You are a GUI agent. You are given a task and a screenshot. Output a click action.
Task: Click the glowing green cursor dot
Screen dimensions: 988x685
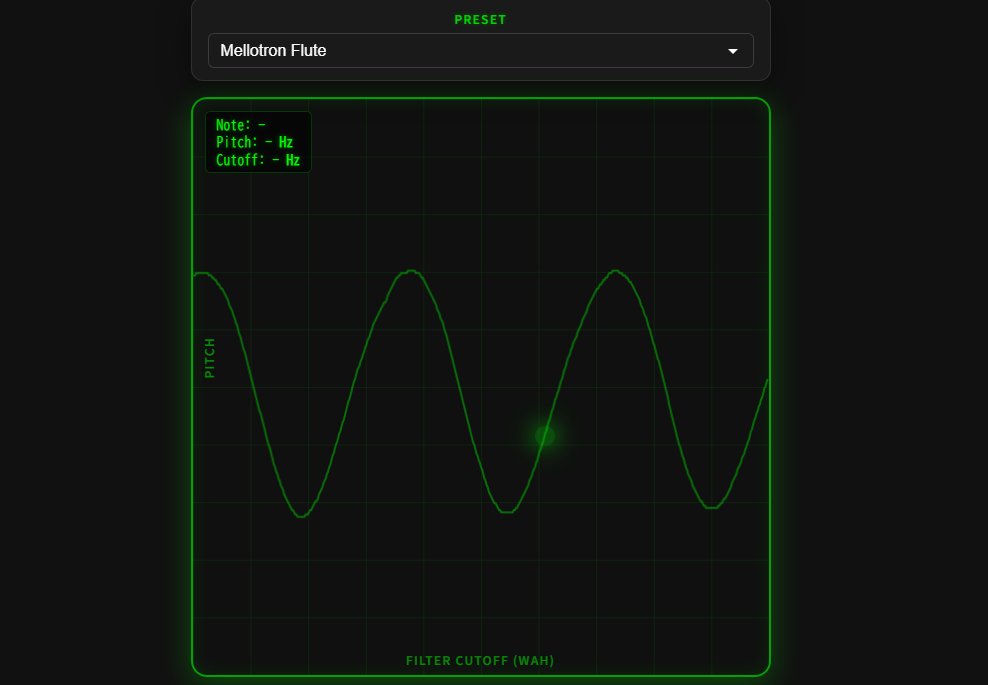coord(545,435)
